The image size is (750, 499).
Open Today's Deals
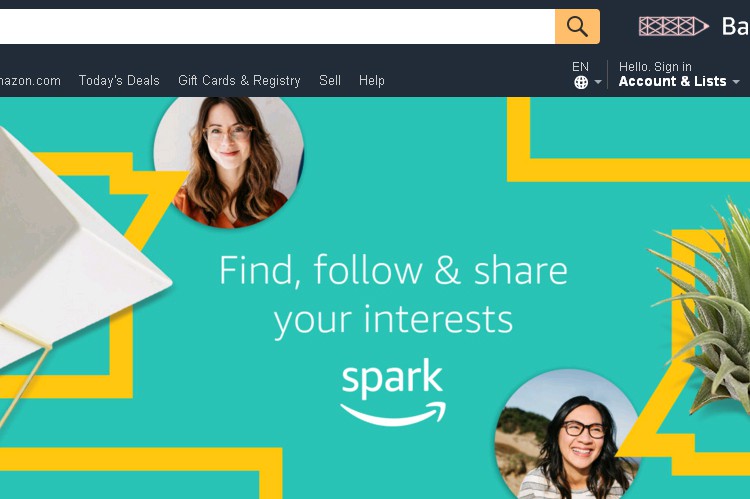(x=119, y=80)
